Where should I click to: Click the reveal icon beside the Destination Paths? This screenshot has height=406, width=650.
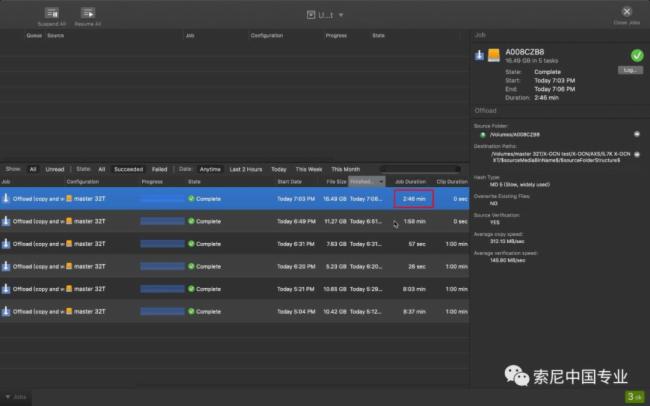[636, 153]
